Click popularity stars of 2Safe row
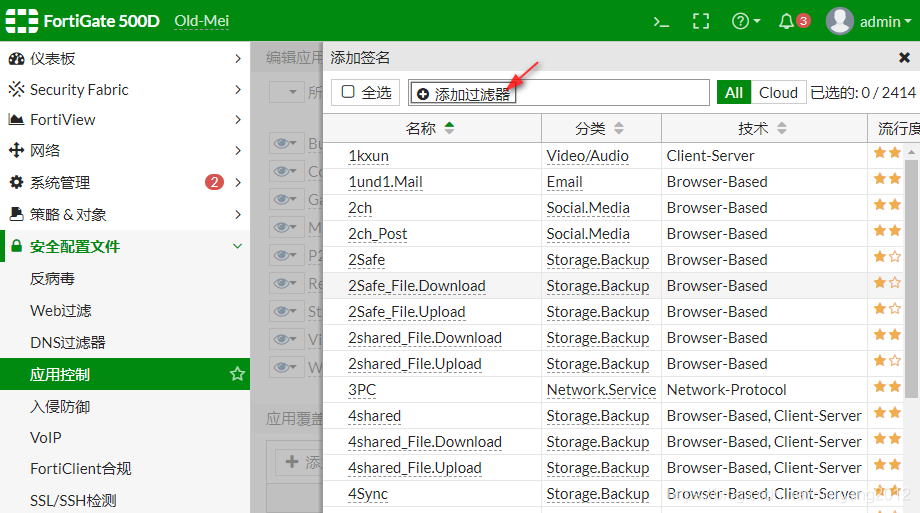920x513 pixels. (x=887, y=256)
